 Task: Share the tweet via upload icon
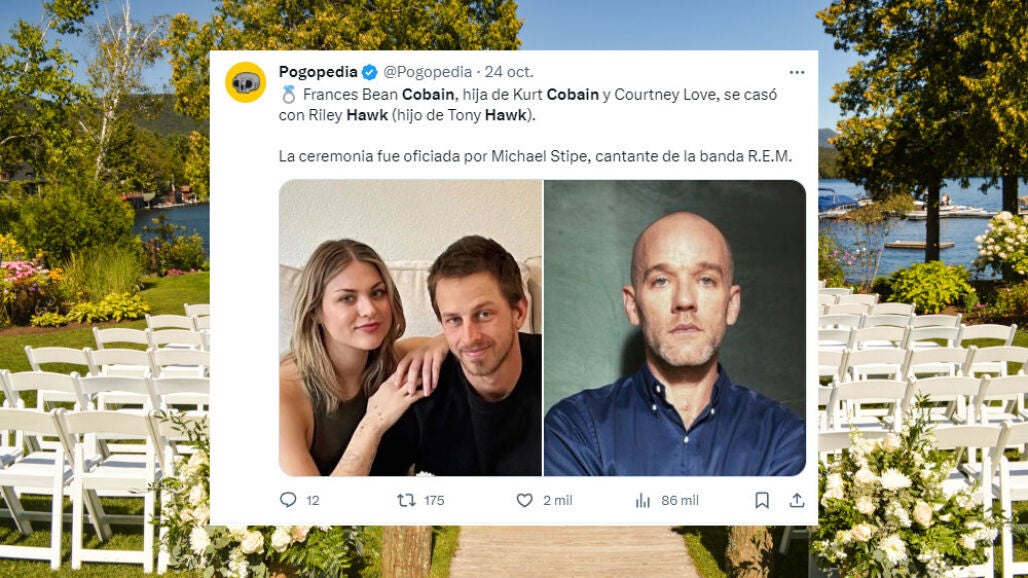point(797,501)
